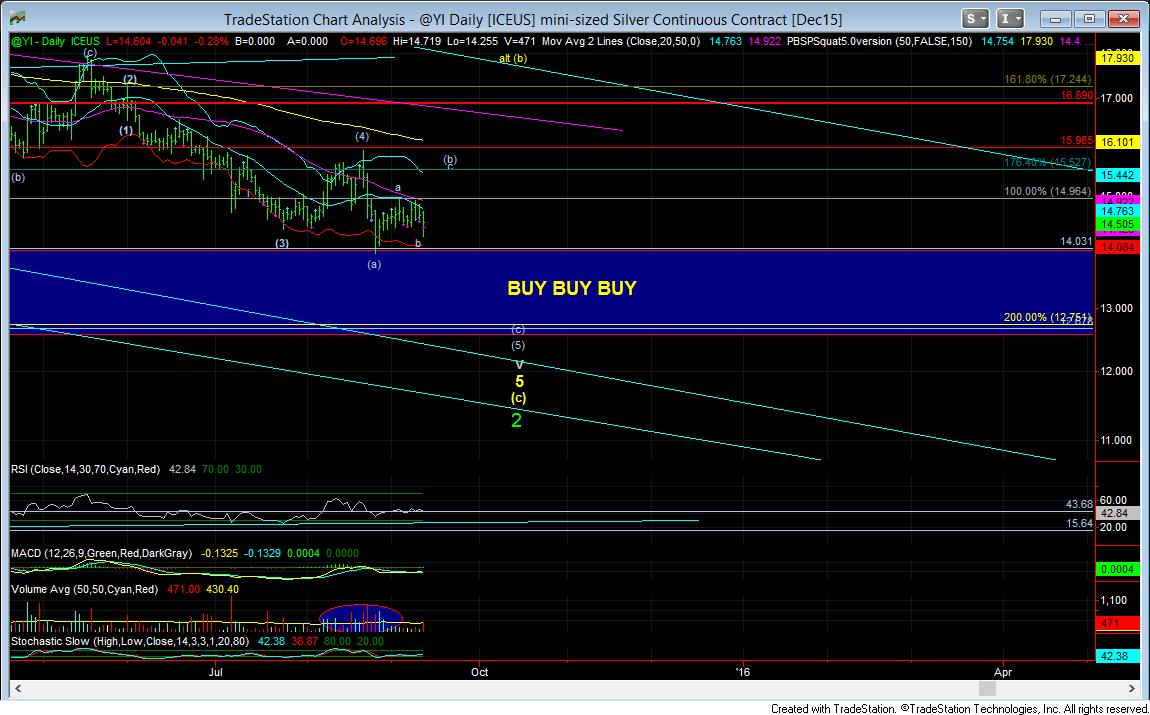Click the Oct date label on time axis
This screenshot has height=715, width=1150.
click(480, 672)
